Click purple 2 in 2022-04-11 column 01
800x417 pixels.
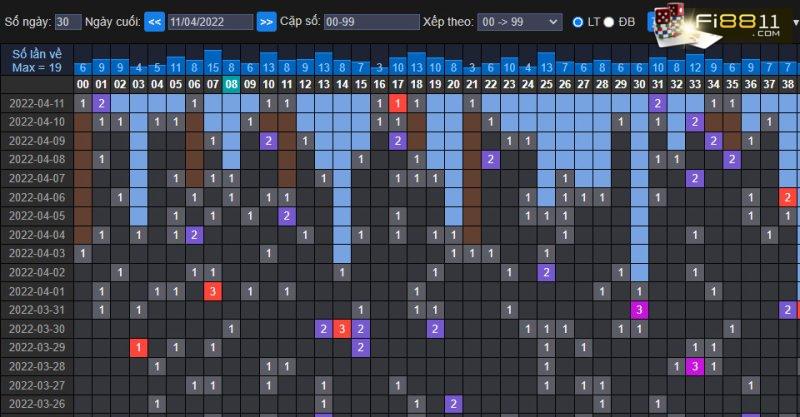[101, 103]
